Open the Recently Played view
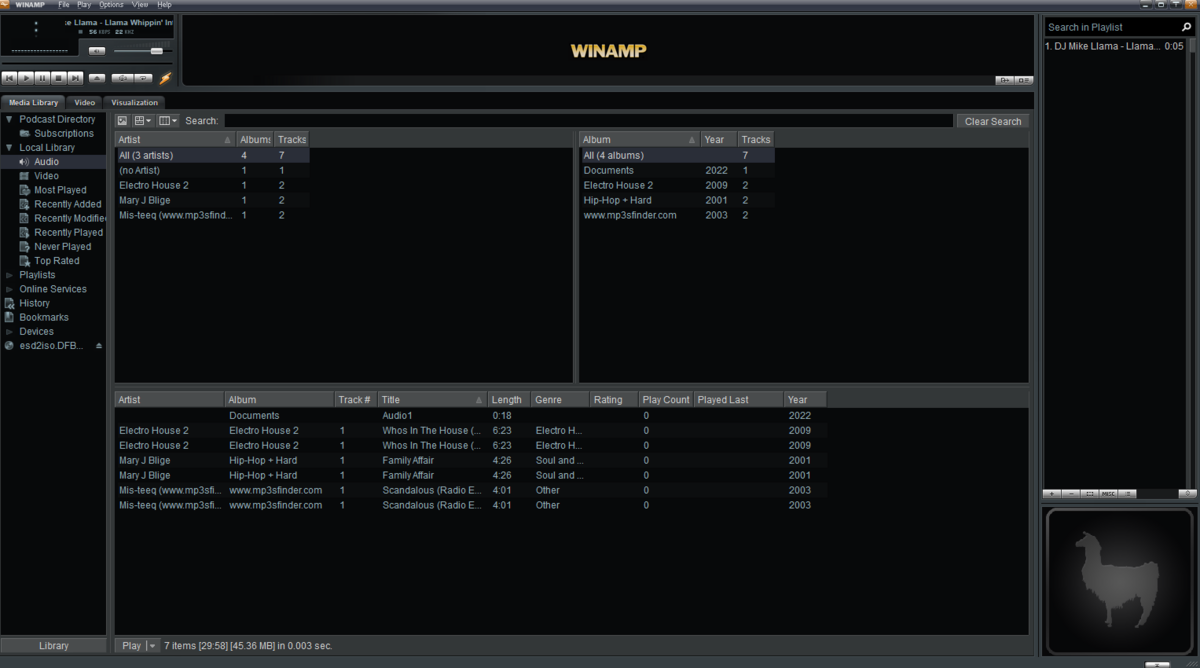The height and width of the screenshot is (668, 1200). coord(68,232)
